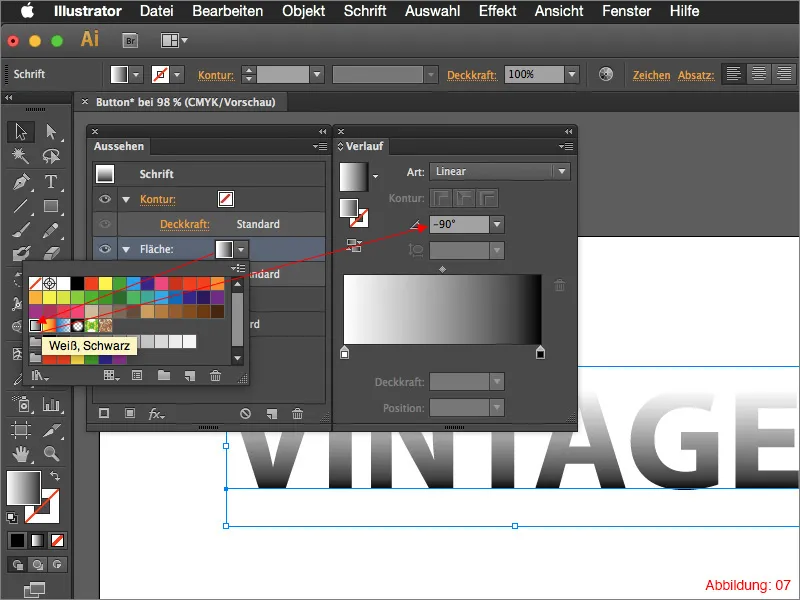Select the Selection tool black arrow
The image size is (800, 600).
[x=21, y=132]
